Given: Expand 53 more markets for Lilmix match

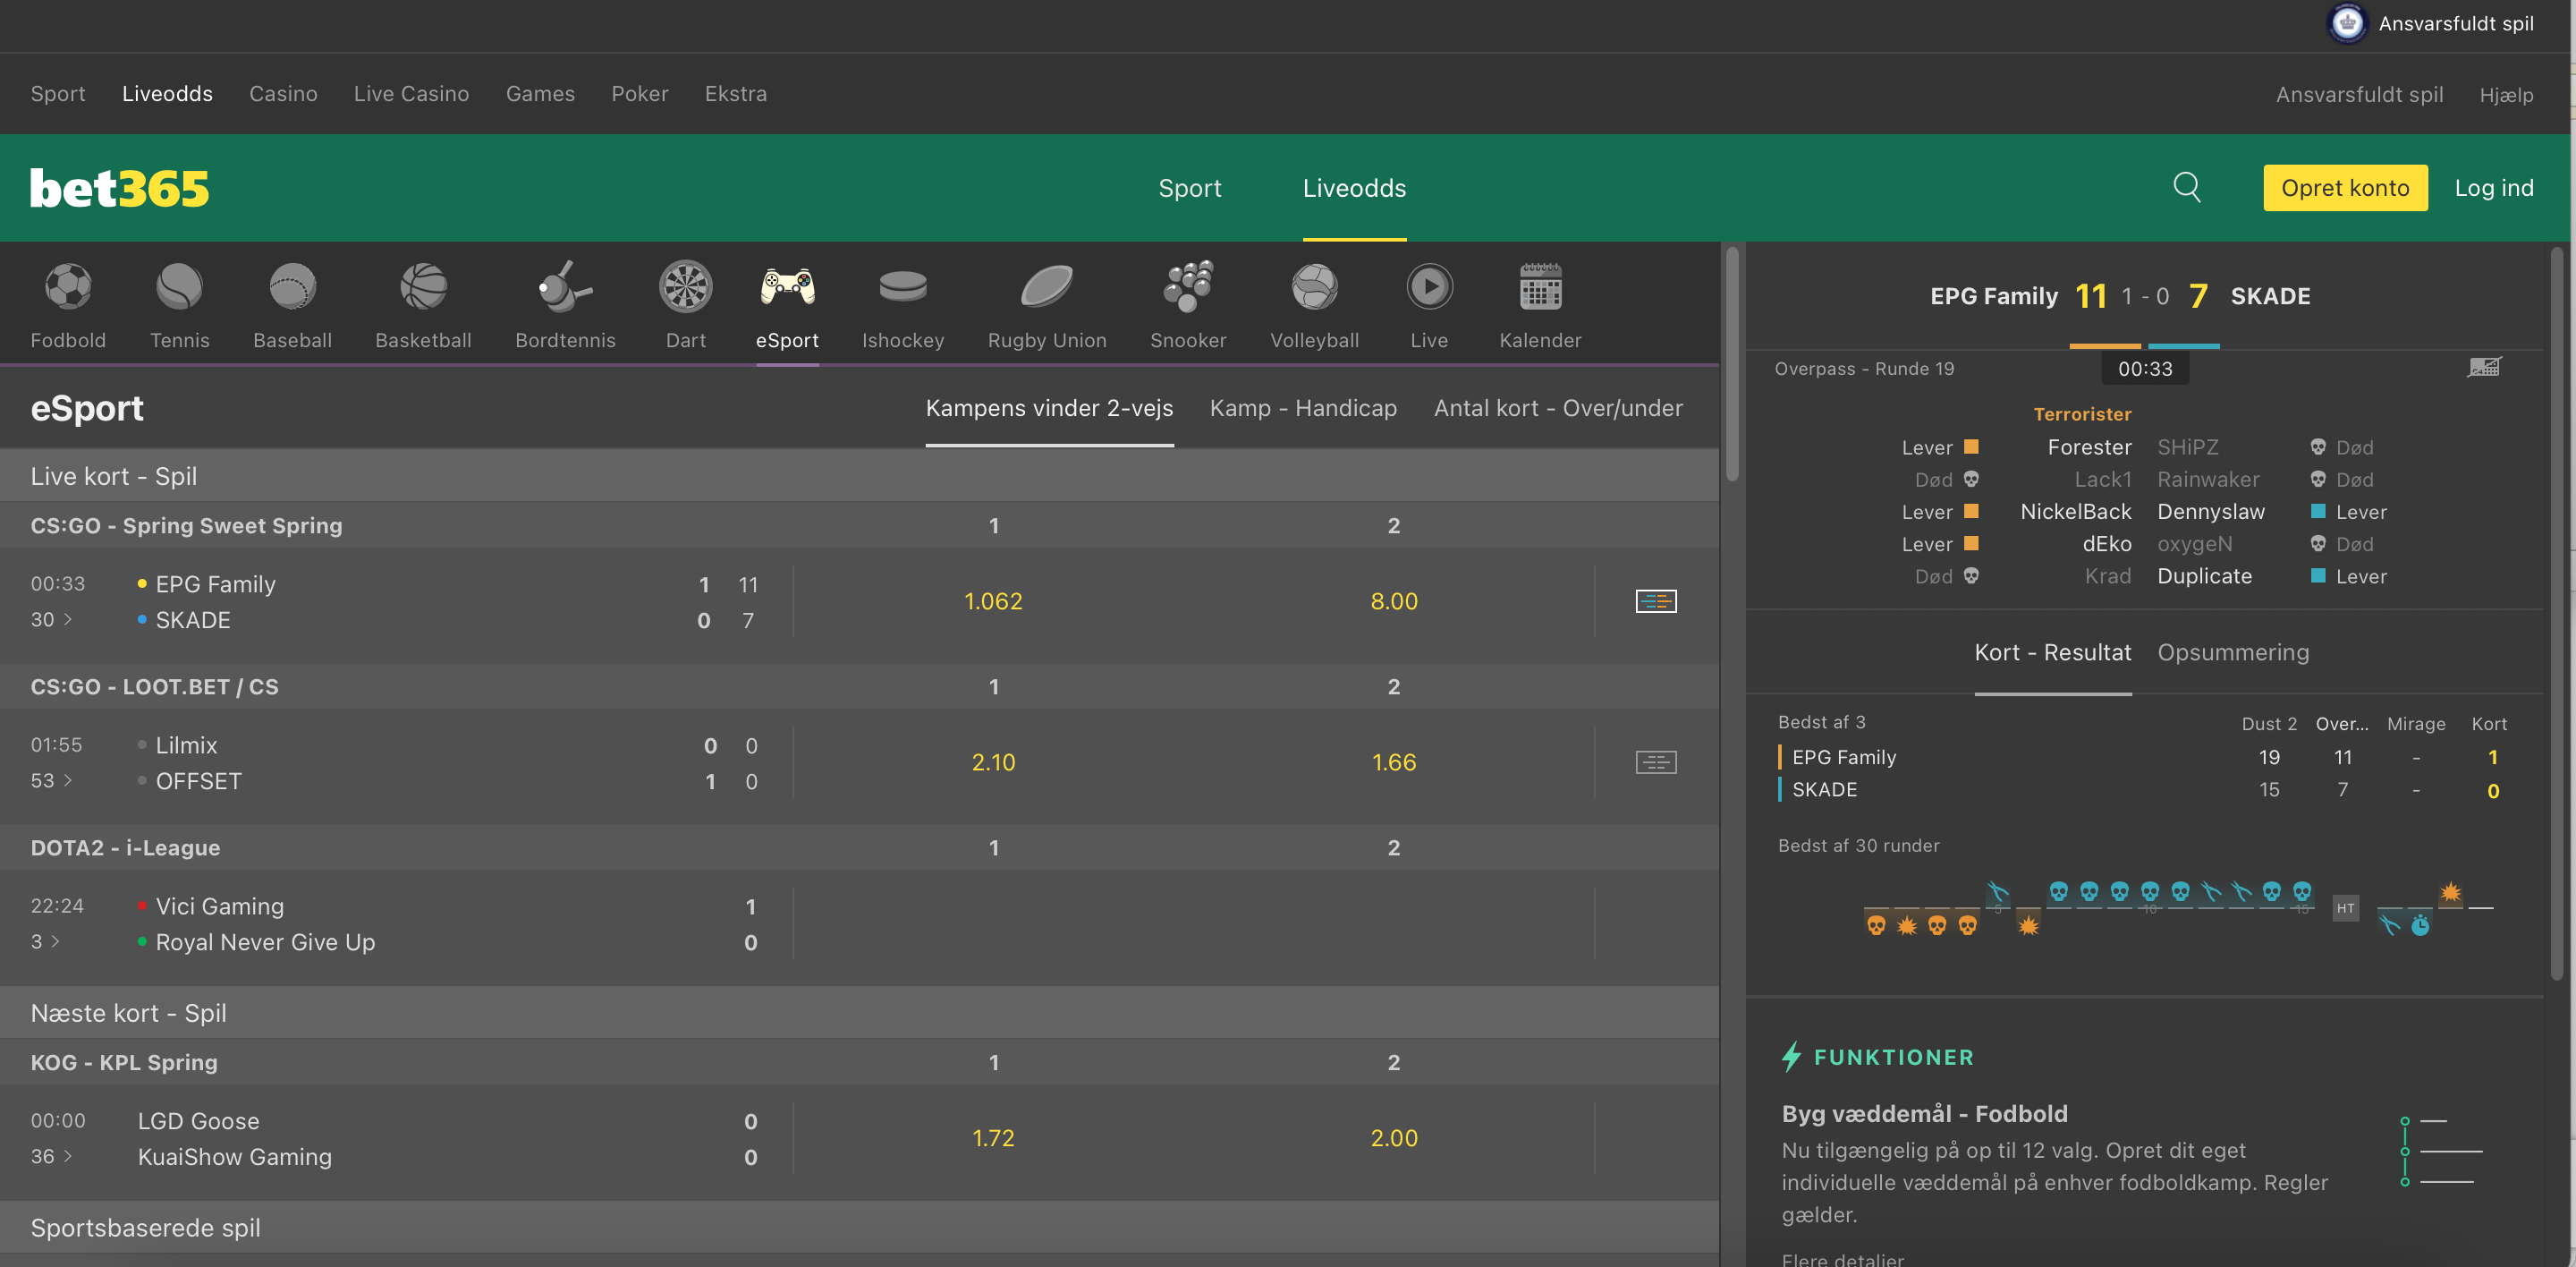Looking at the screenshot, I should tap(51, 781).
